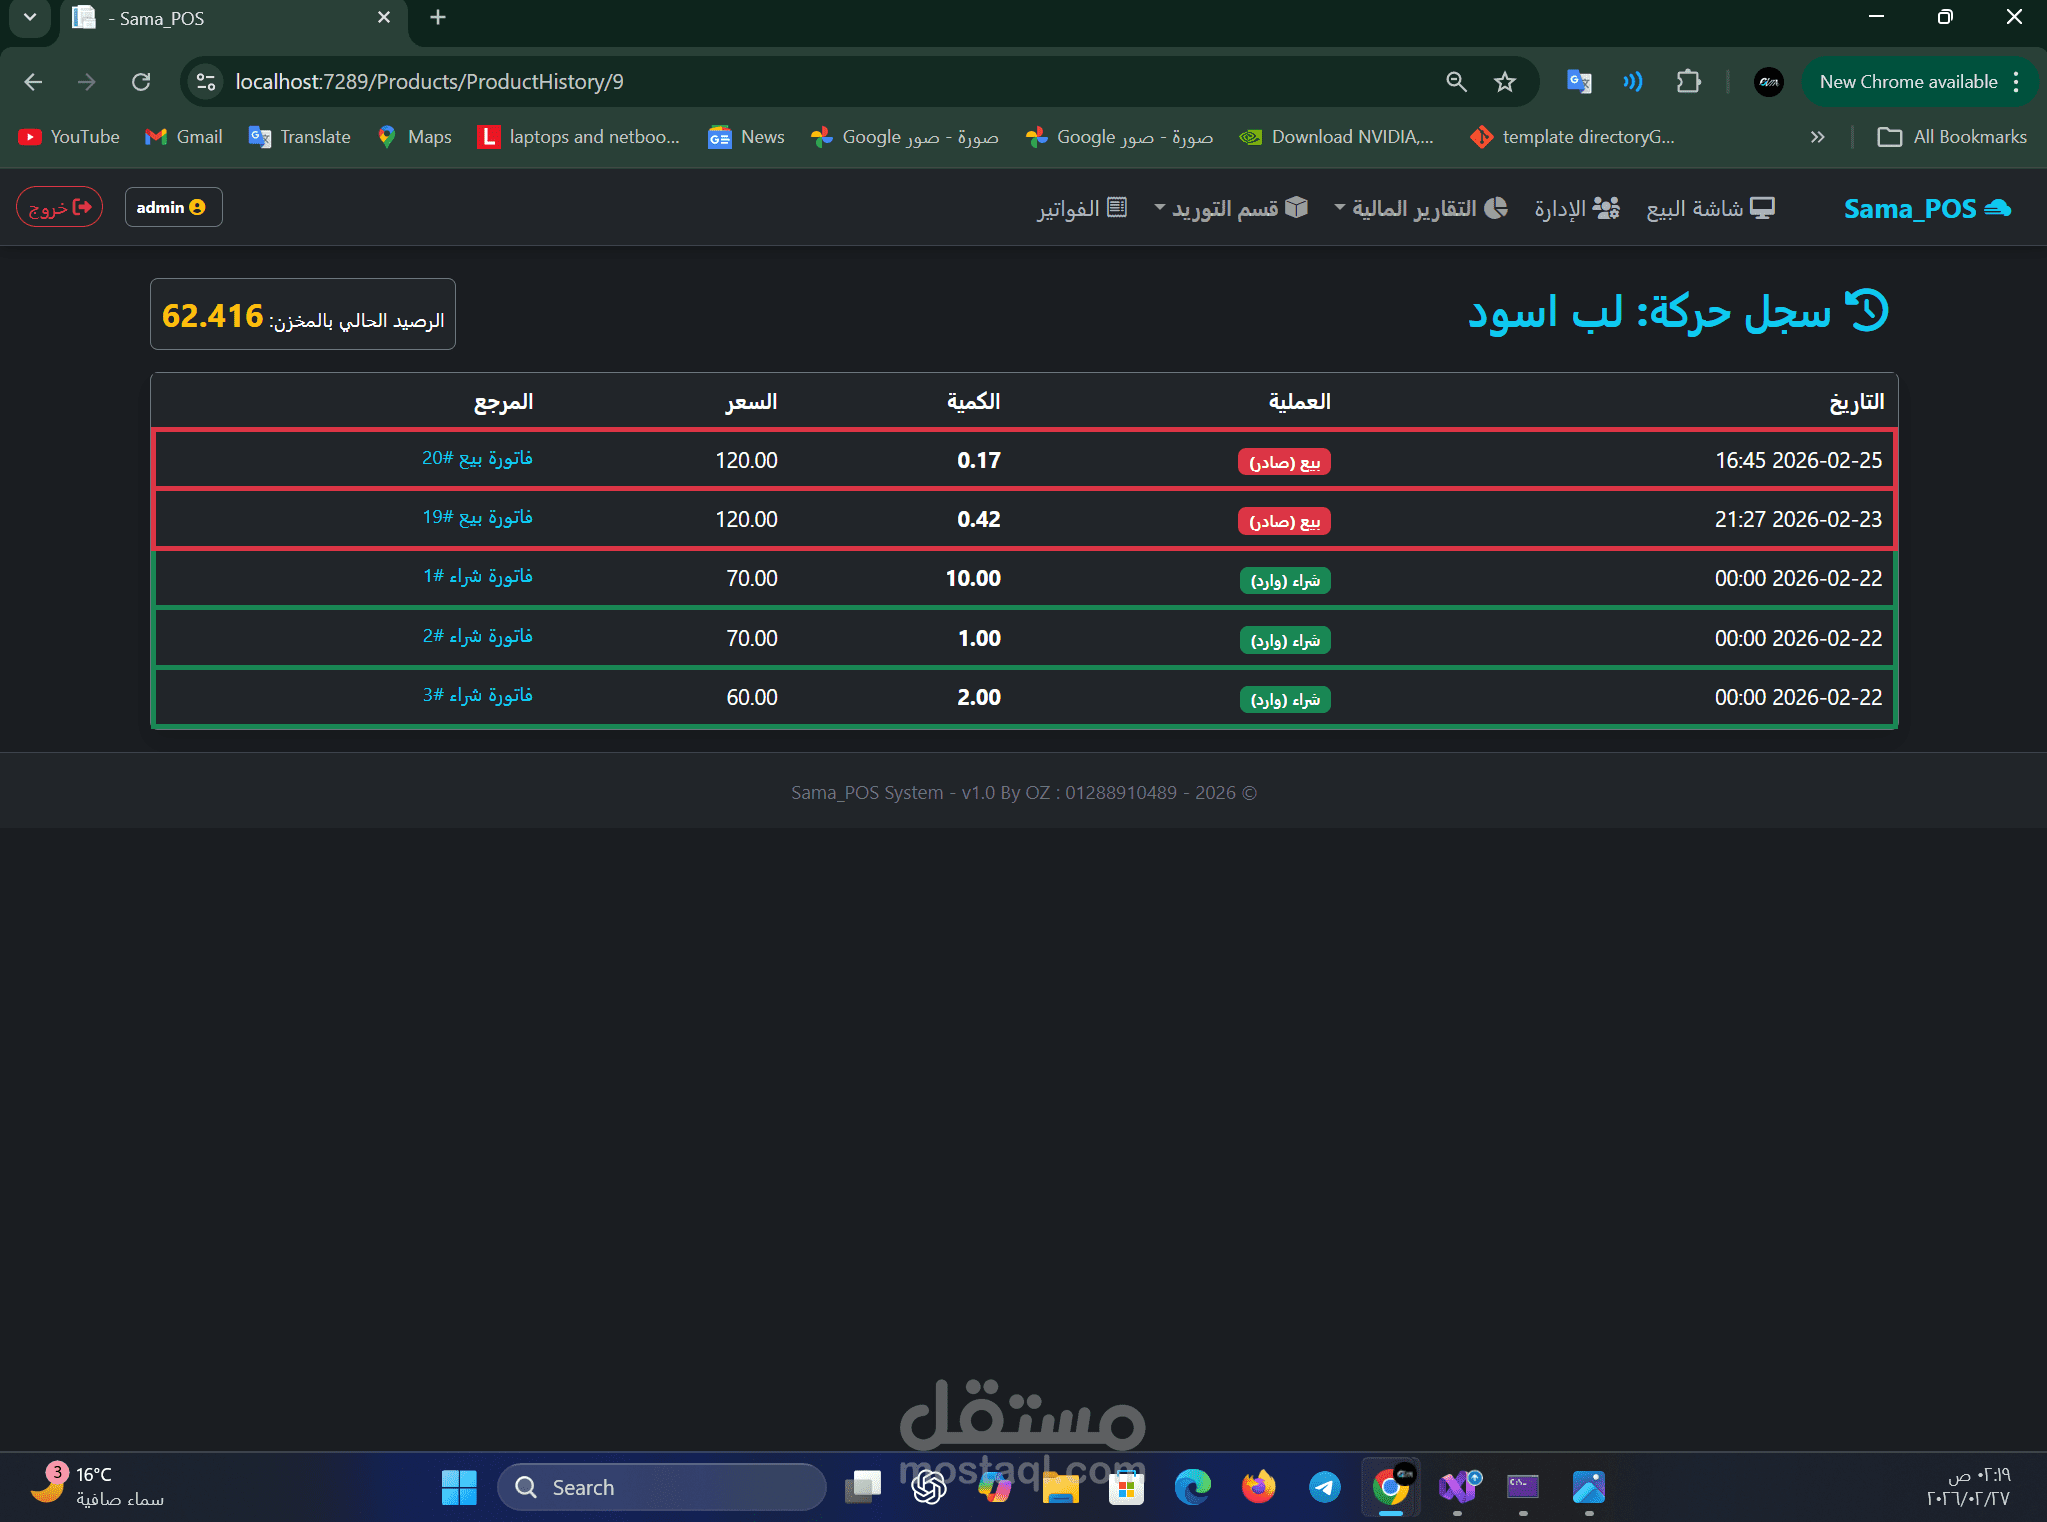This screenshot has width=2047, height=1522.
Task: Open the Chrome extensions puzzle icon
Action: pyautogui.click(x=1688, y=82)
